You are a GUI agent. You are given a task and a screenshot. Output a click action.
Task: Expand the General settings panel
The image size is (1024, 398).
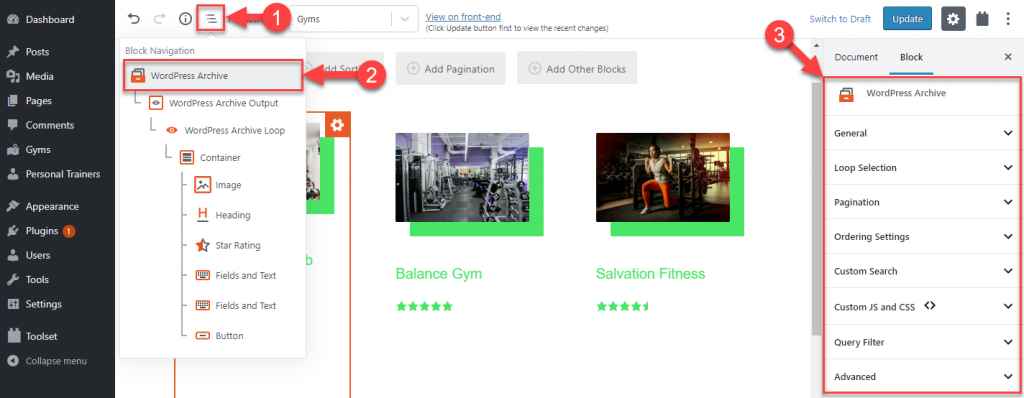coord(922,133)
